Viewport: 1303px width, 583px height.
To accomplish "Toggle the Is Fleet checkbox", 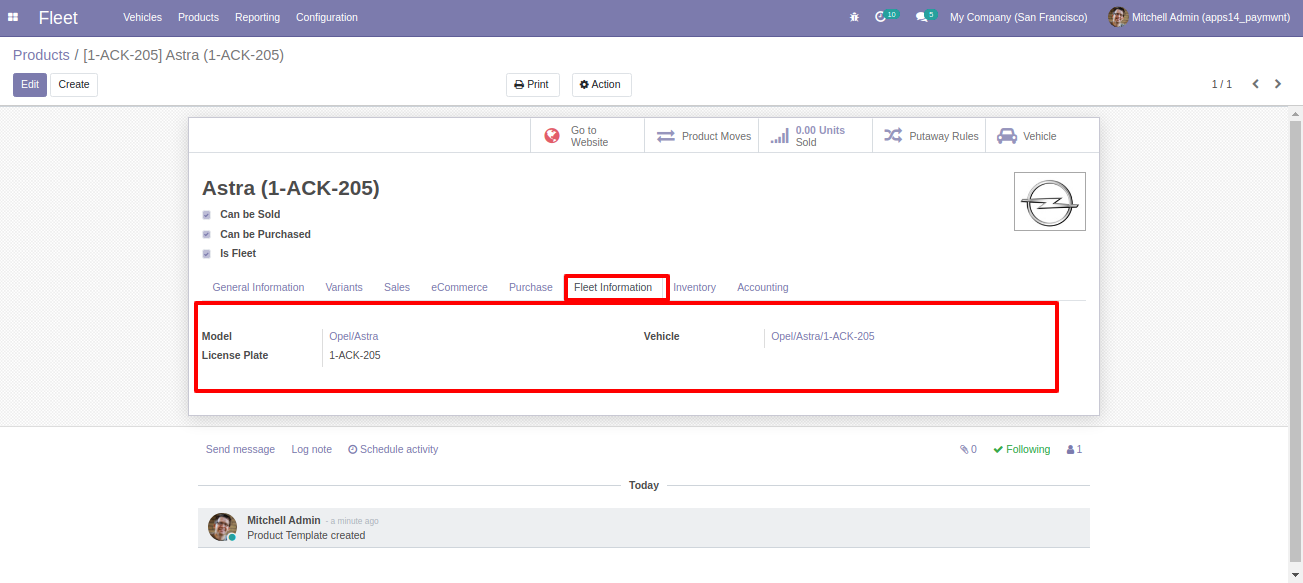I will tap(207, 254).
